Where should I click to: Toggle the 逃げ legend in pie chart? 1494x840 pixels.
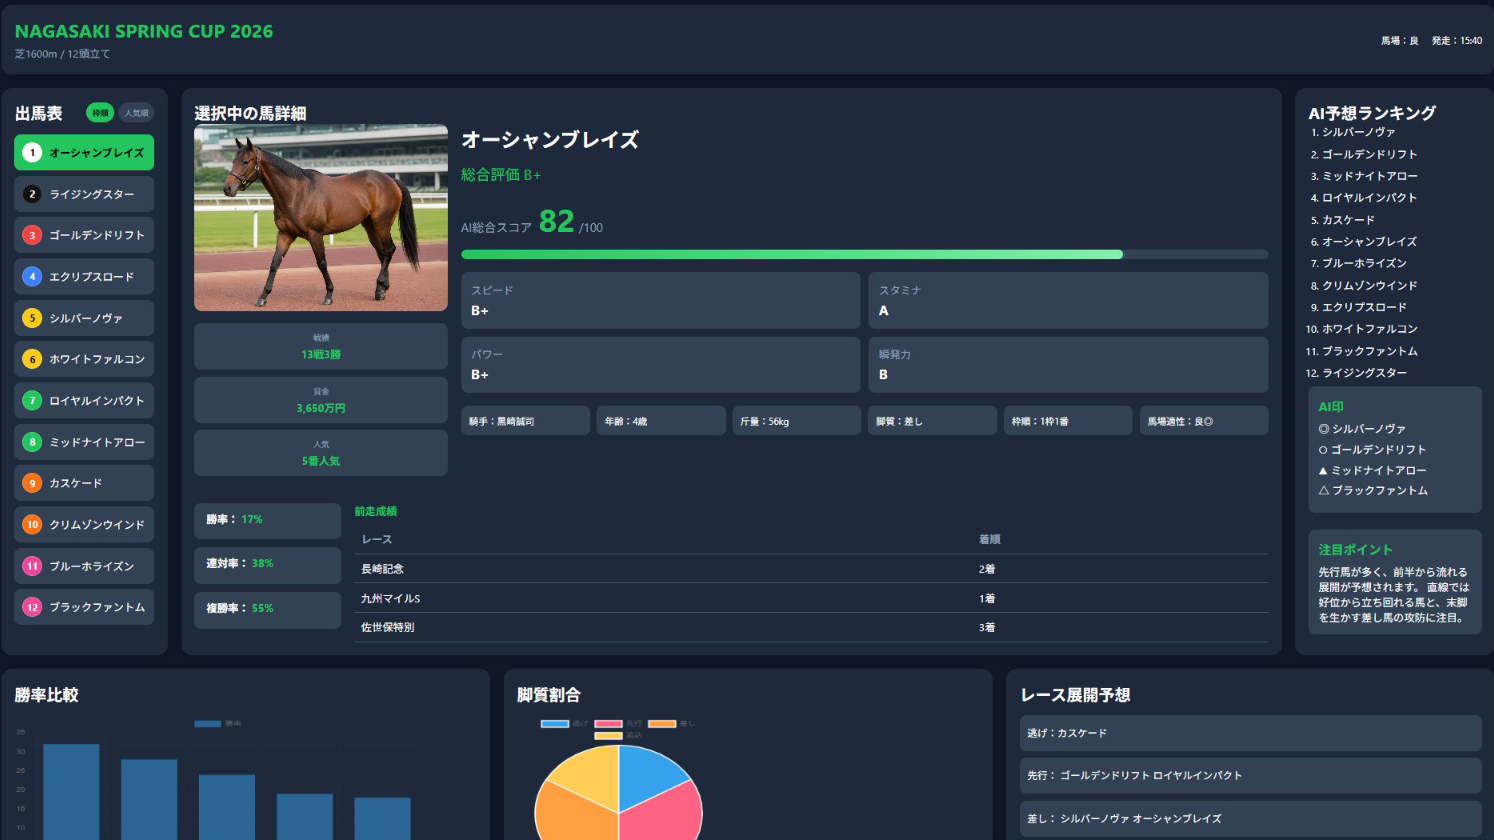(x=565, y=723)
